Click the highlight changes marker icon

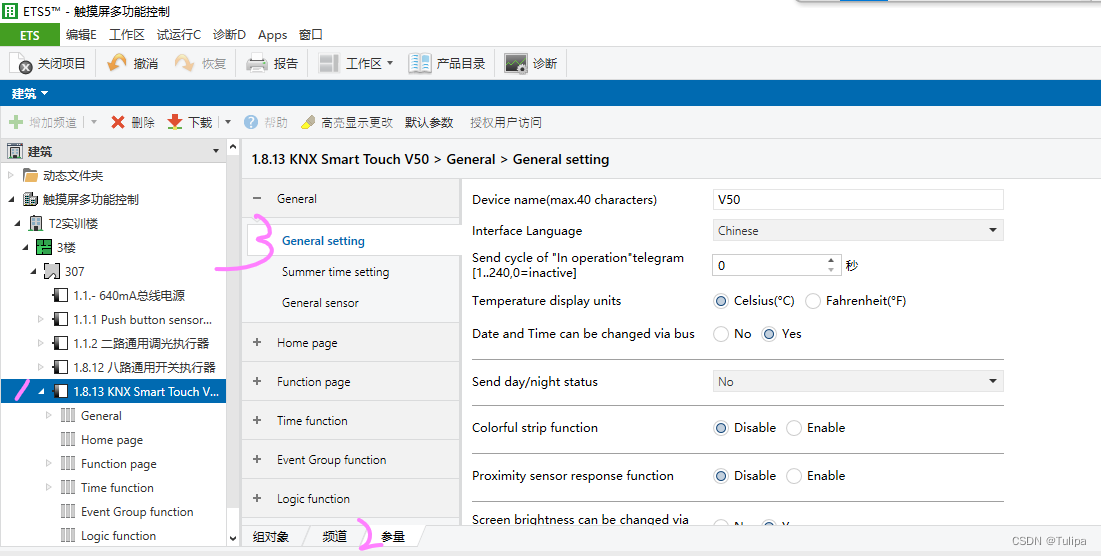(308, 122)
